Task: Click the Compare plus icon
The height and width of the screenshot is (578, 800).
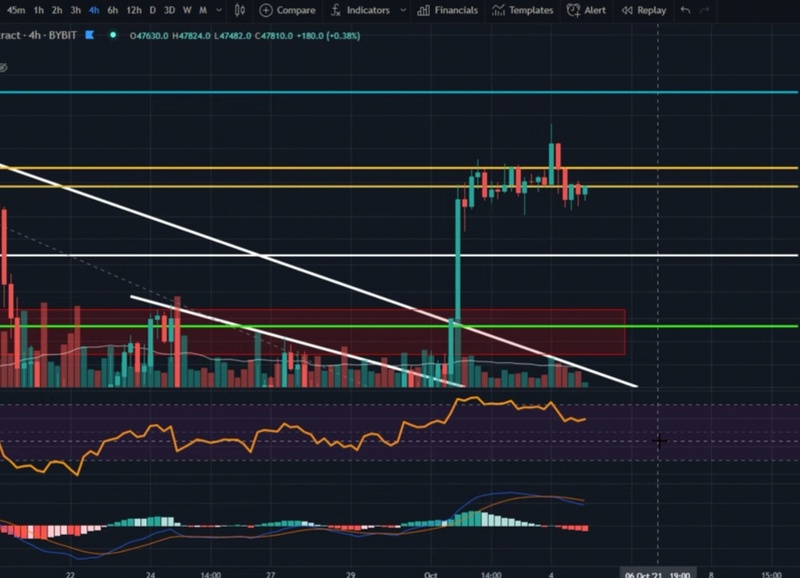Action: click(266, 10)
